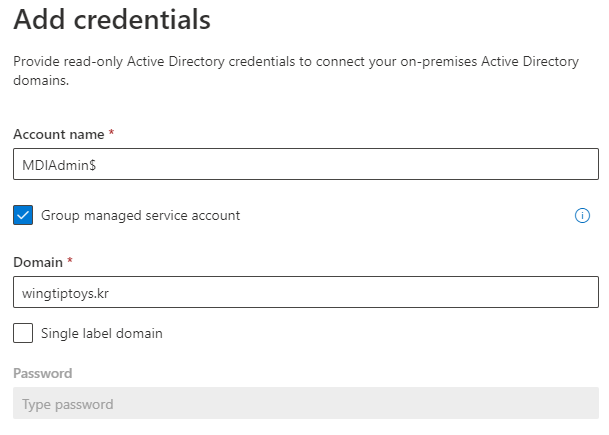
Task: Uncheck the Group managed service account checkbox
Action: coord(23,215)
